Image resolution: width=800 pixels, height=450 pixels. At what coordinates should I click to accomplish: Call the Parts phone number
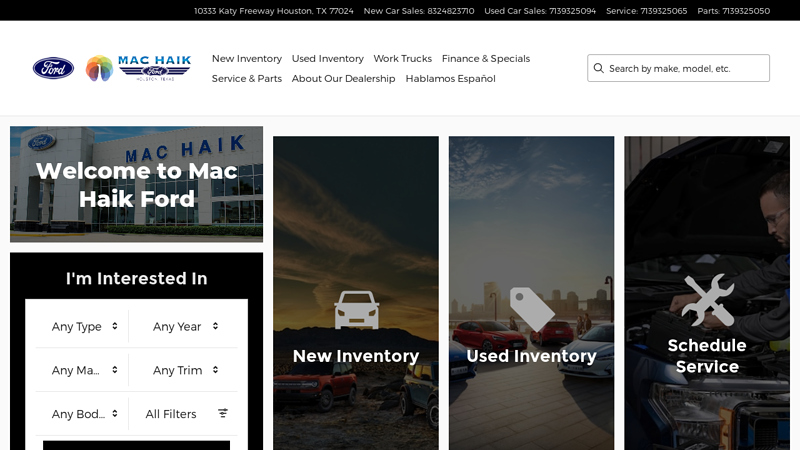pos(734,11)
